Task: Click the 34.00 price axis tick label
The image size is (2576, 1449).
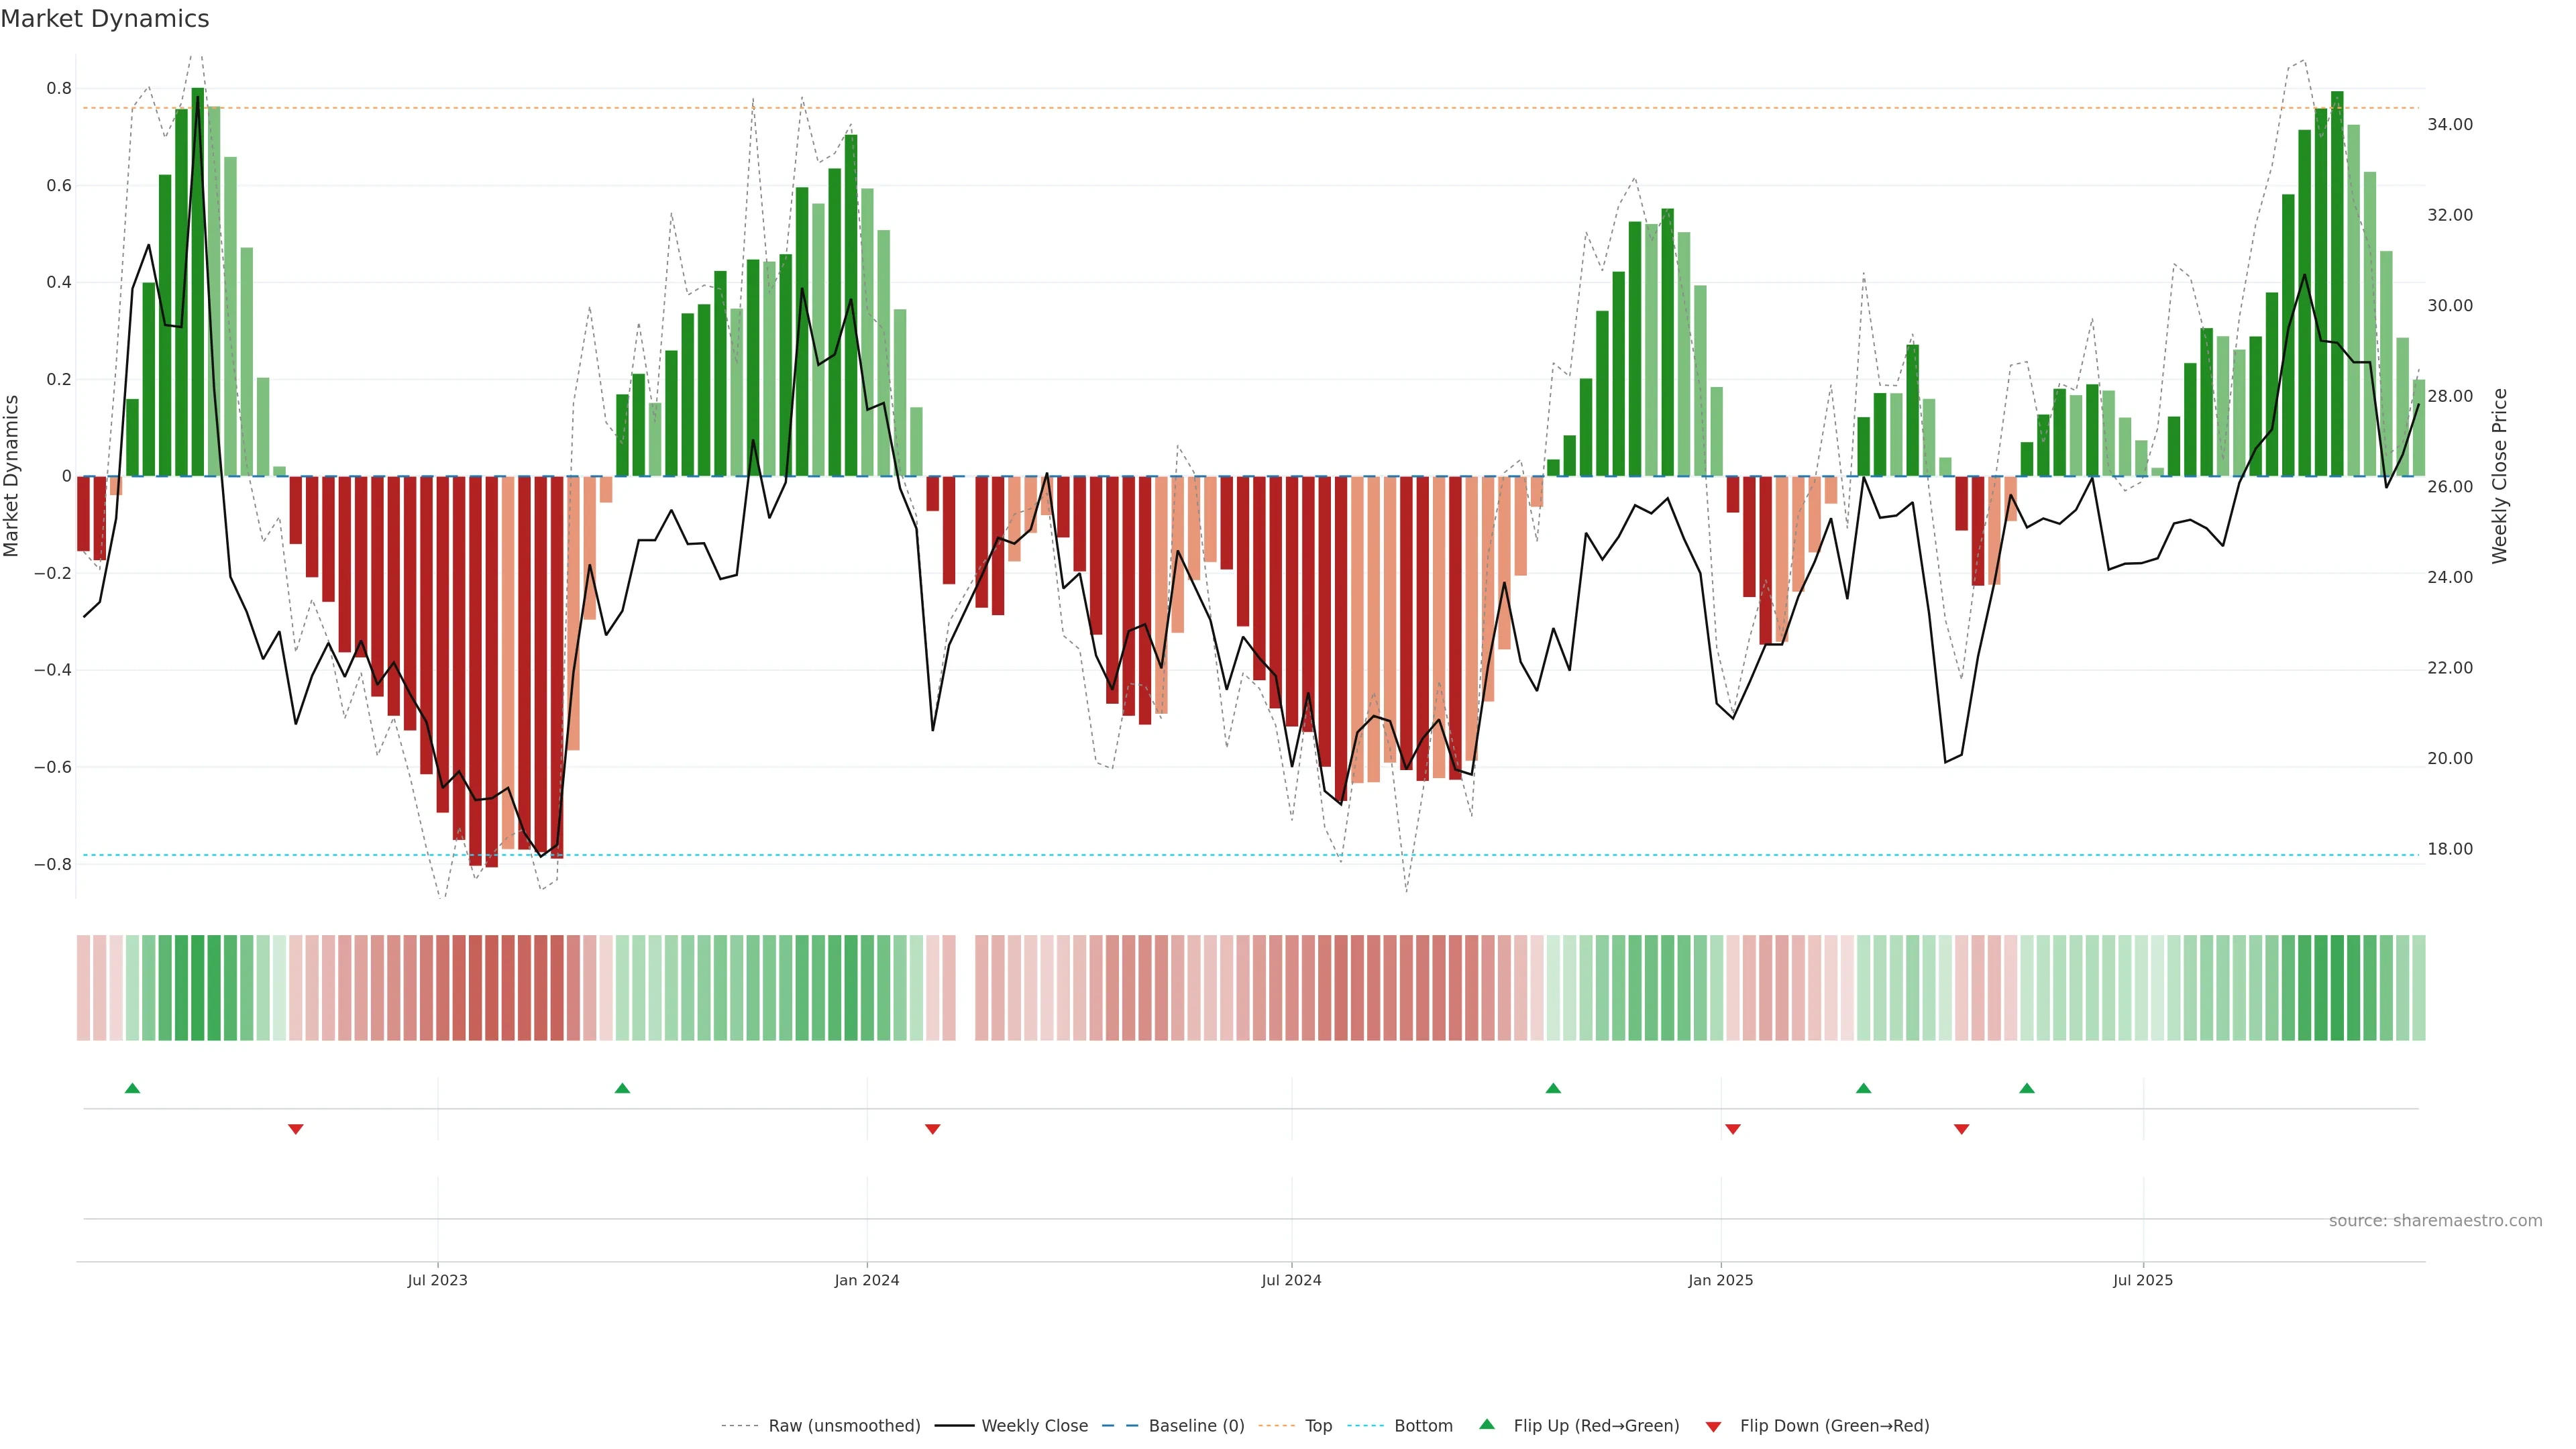Action: [x=2449, y=125]
